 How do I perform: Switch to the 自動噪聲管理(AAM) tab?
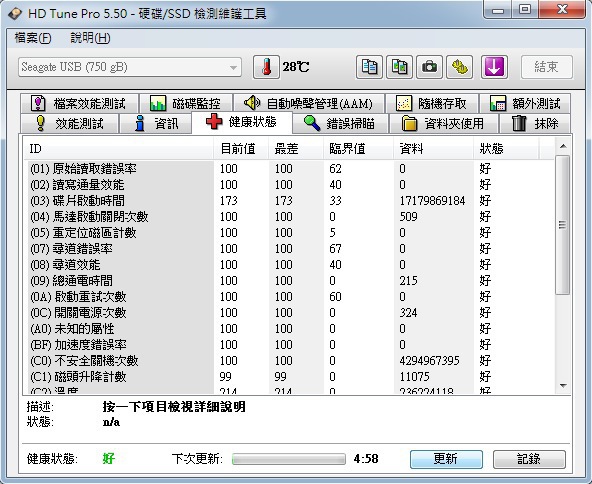click(x=308, y=103)
